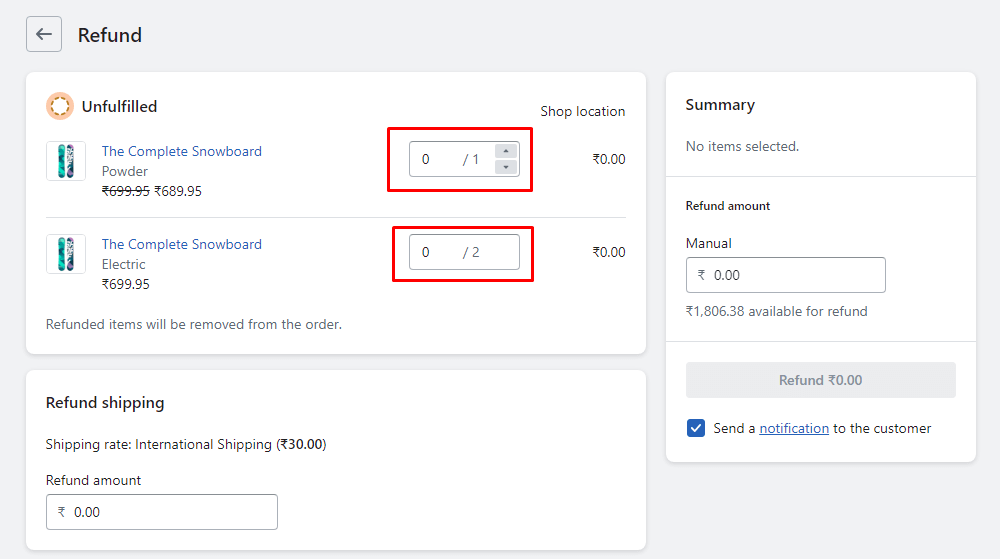1000x559 pixels.
Task: Uncheck the send notification checkbox
Action: [696, 428]
